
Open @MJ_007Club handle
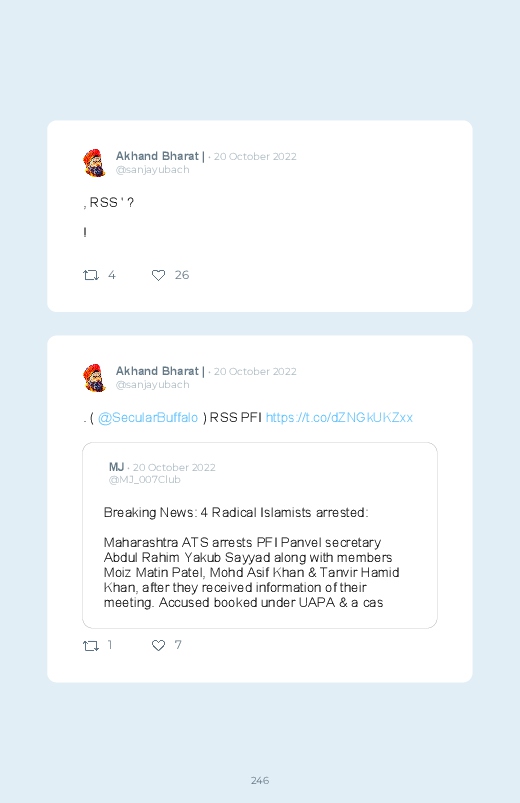tap(144, 480)
